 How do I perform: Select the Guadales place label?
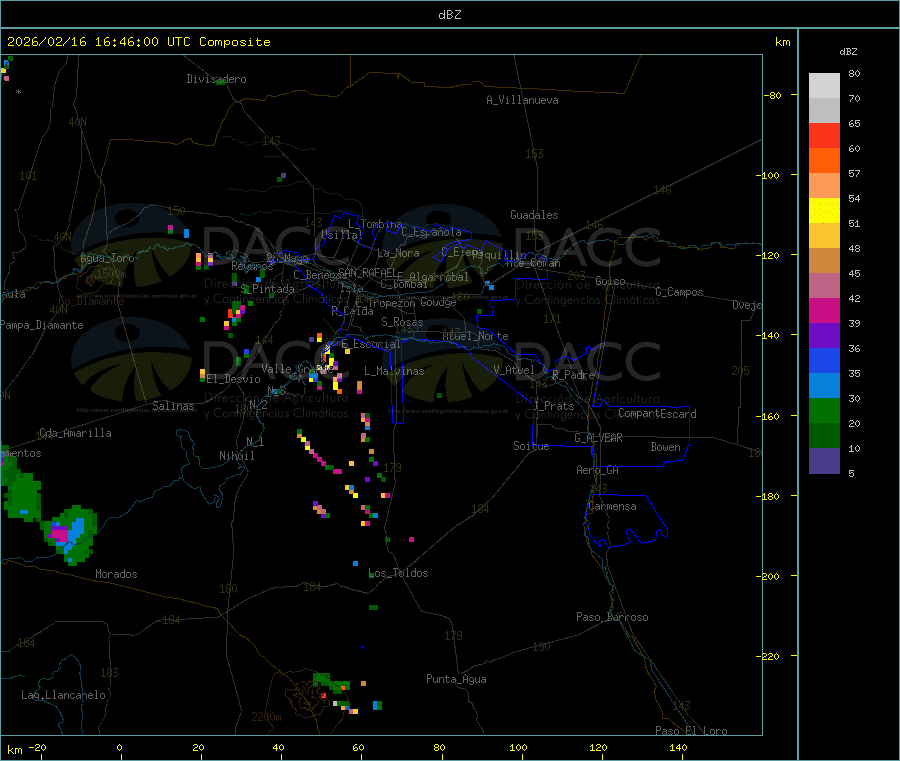tap(534, 215)
